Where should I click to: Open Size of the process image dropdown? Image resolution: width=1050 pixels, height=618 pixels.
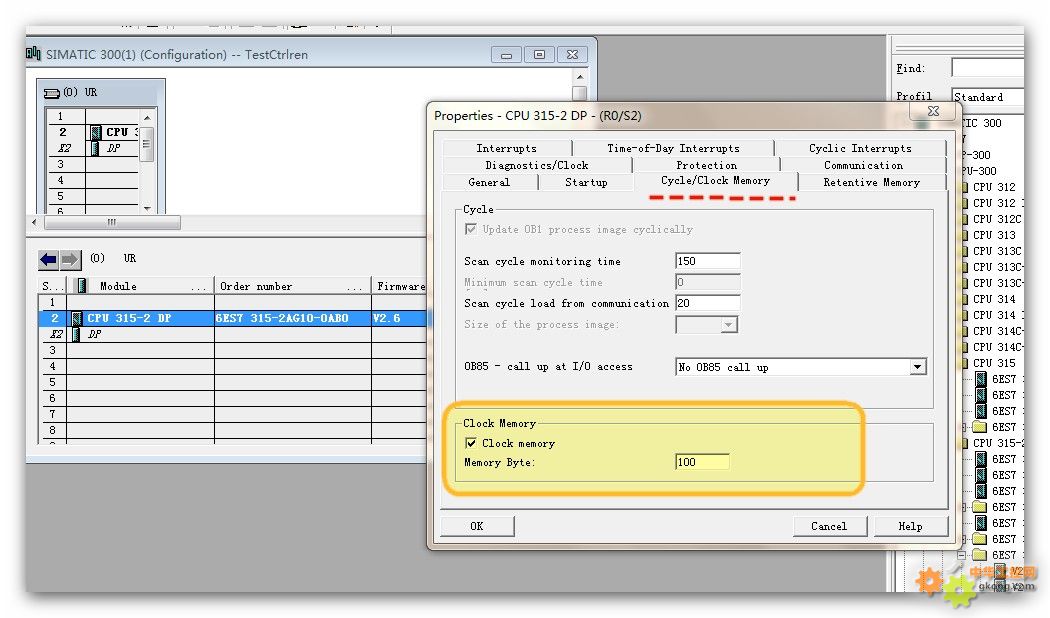coord(729,325)
